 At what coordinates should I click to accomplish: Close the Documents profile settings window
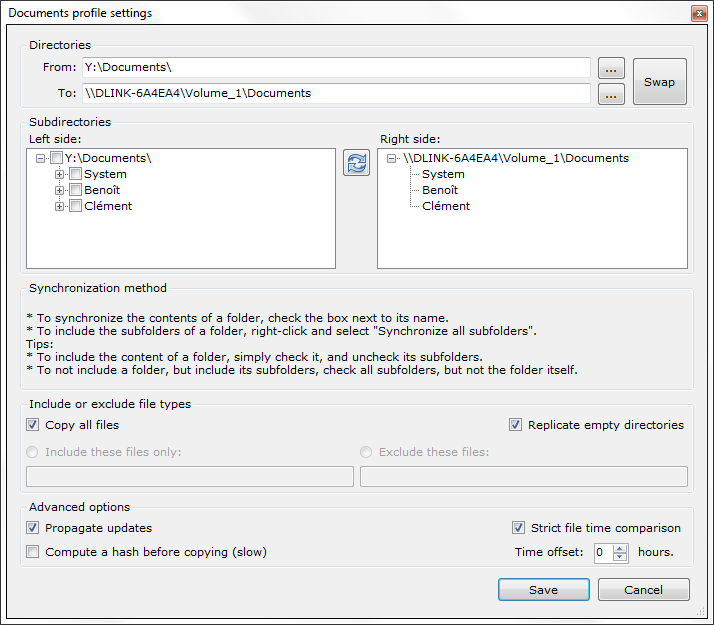coord(698,13)
